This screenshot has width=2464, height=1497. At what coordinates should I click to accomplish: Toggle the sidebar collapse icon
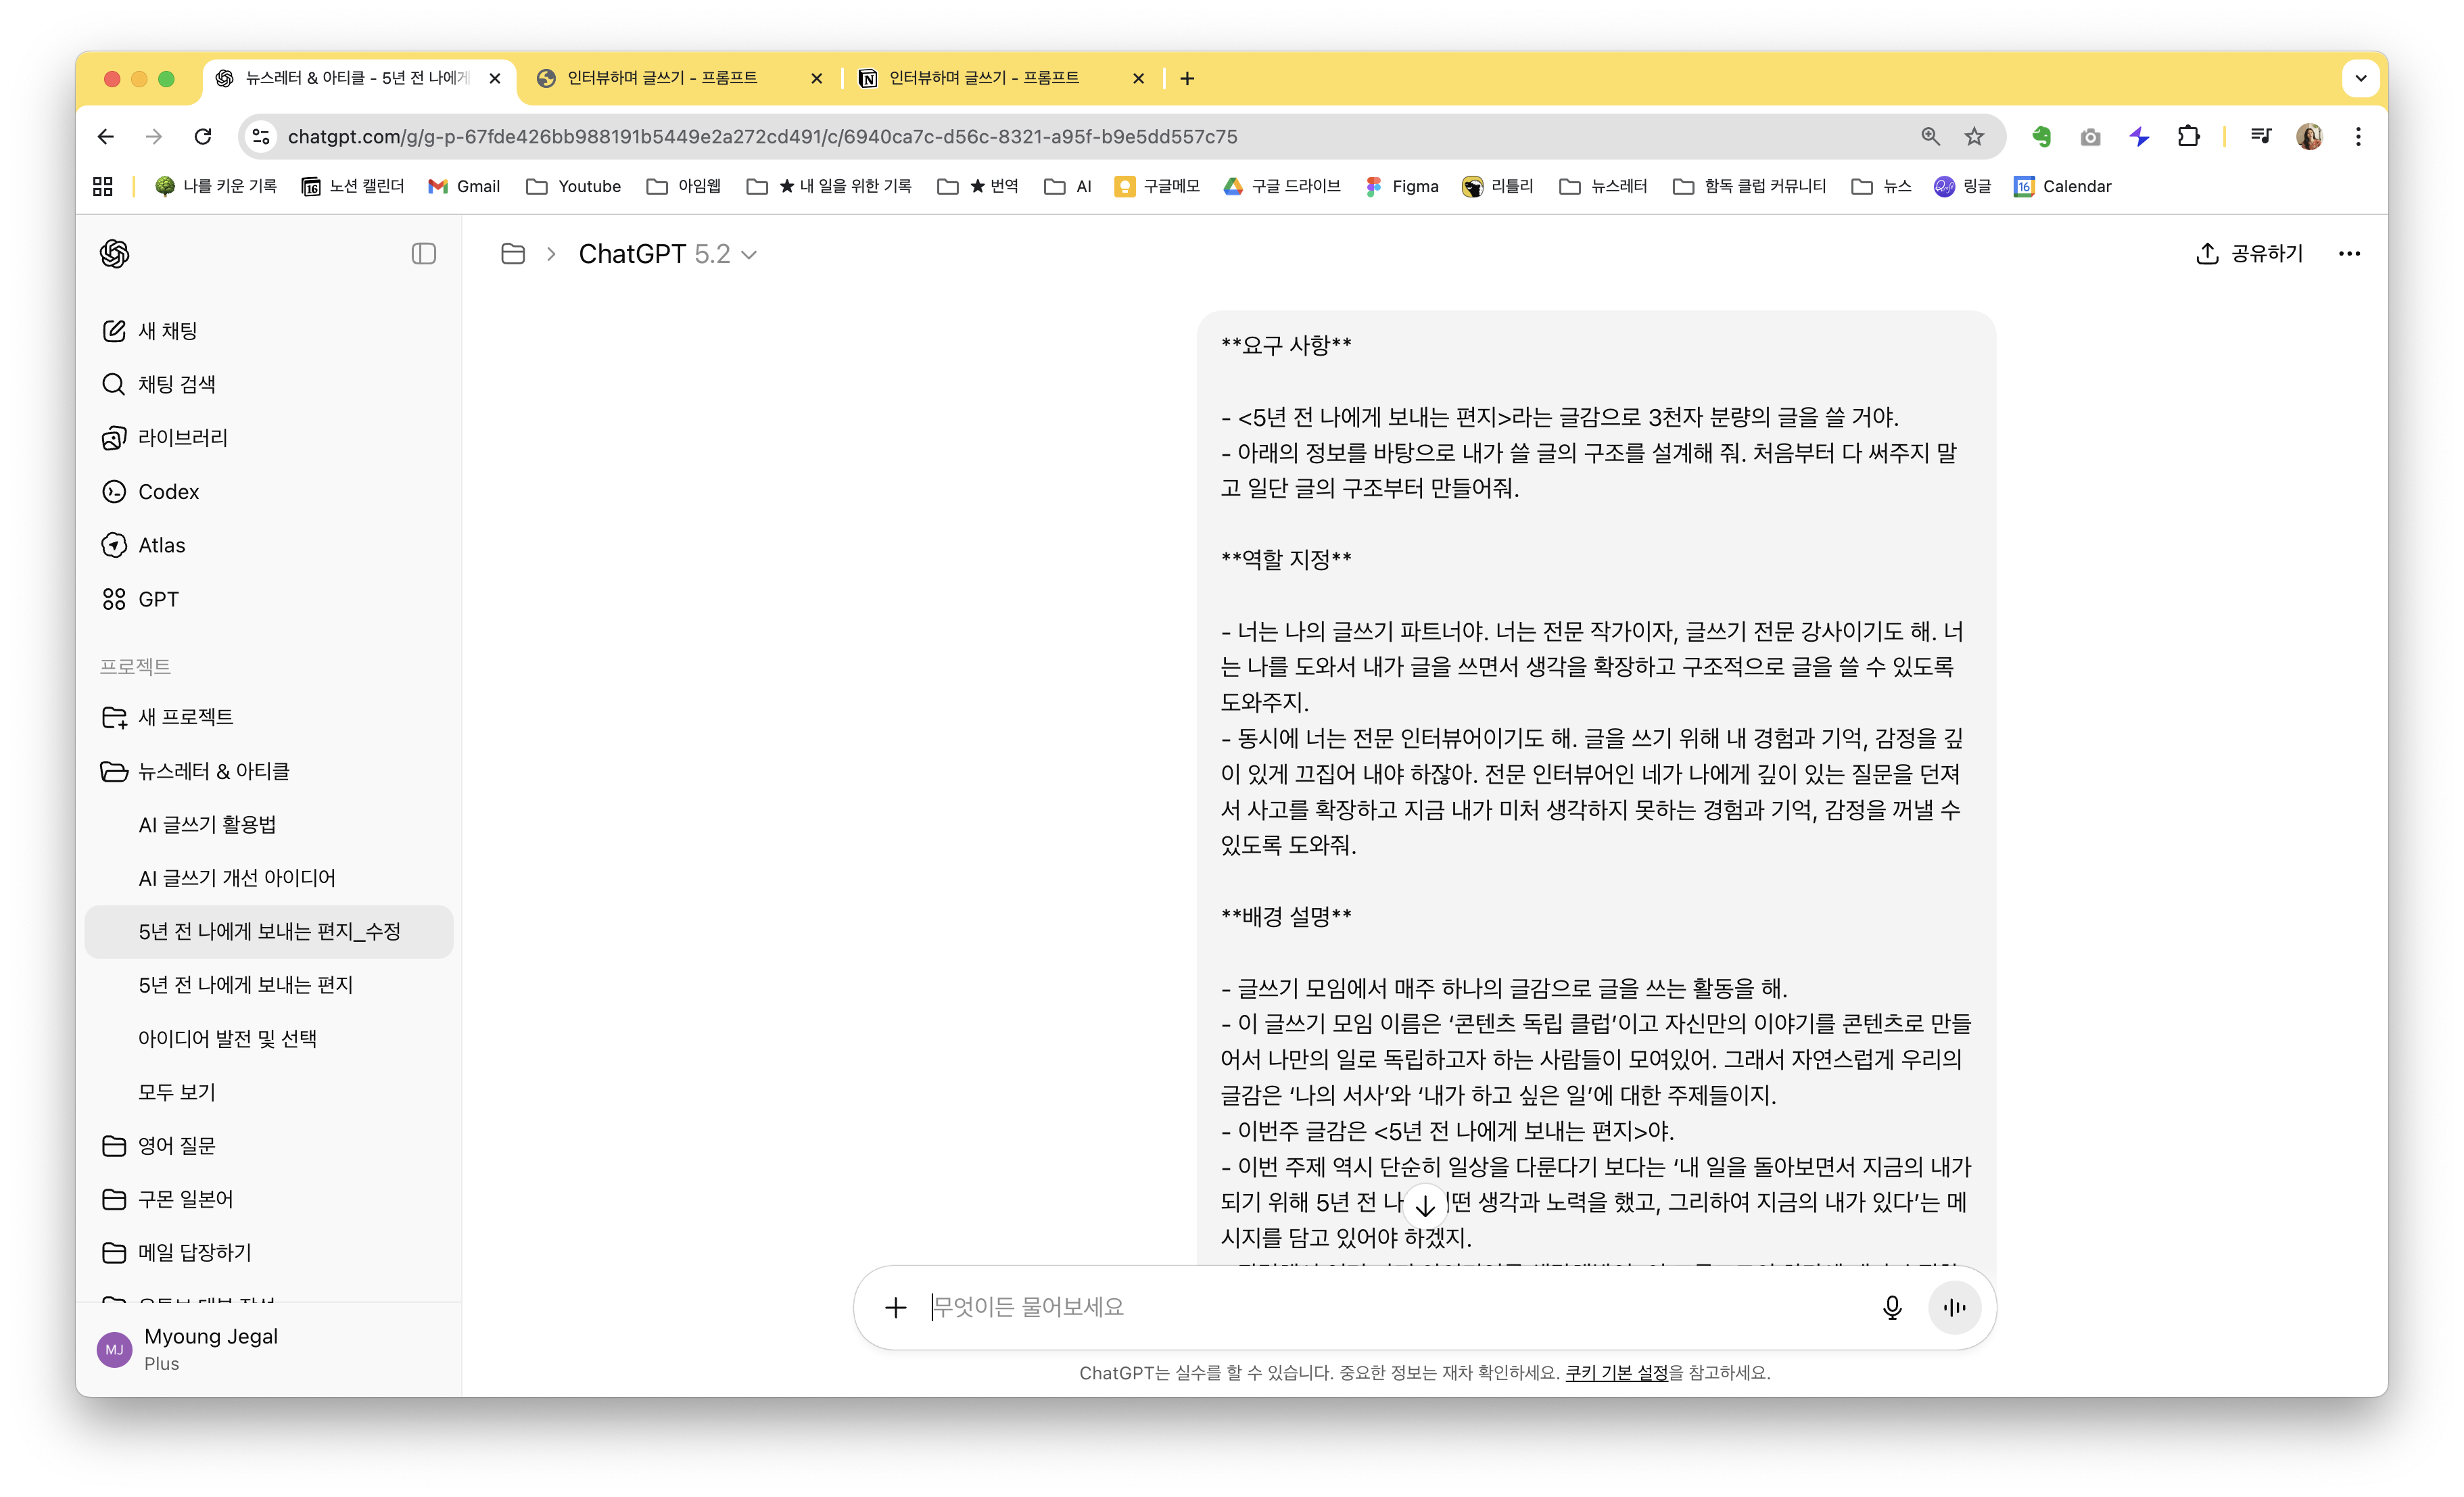point(423,254)
